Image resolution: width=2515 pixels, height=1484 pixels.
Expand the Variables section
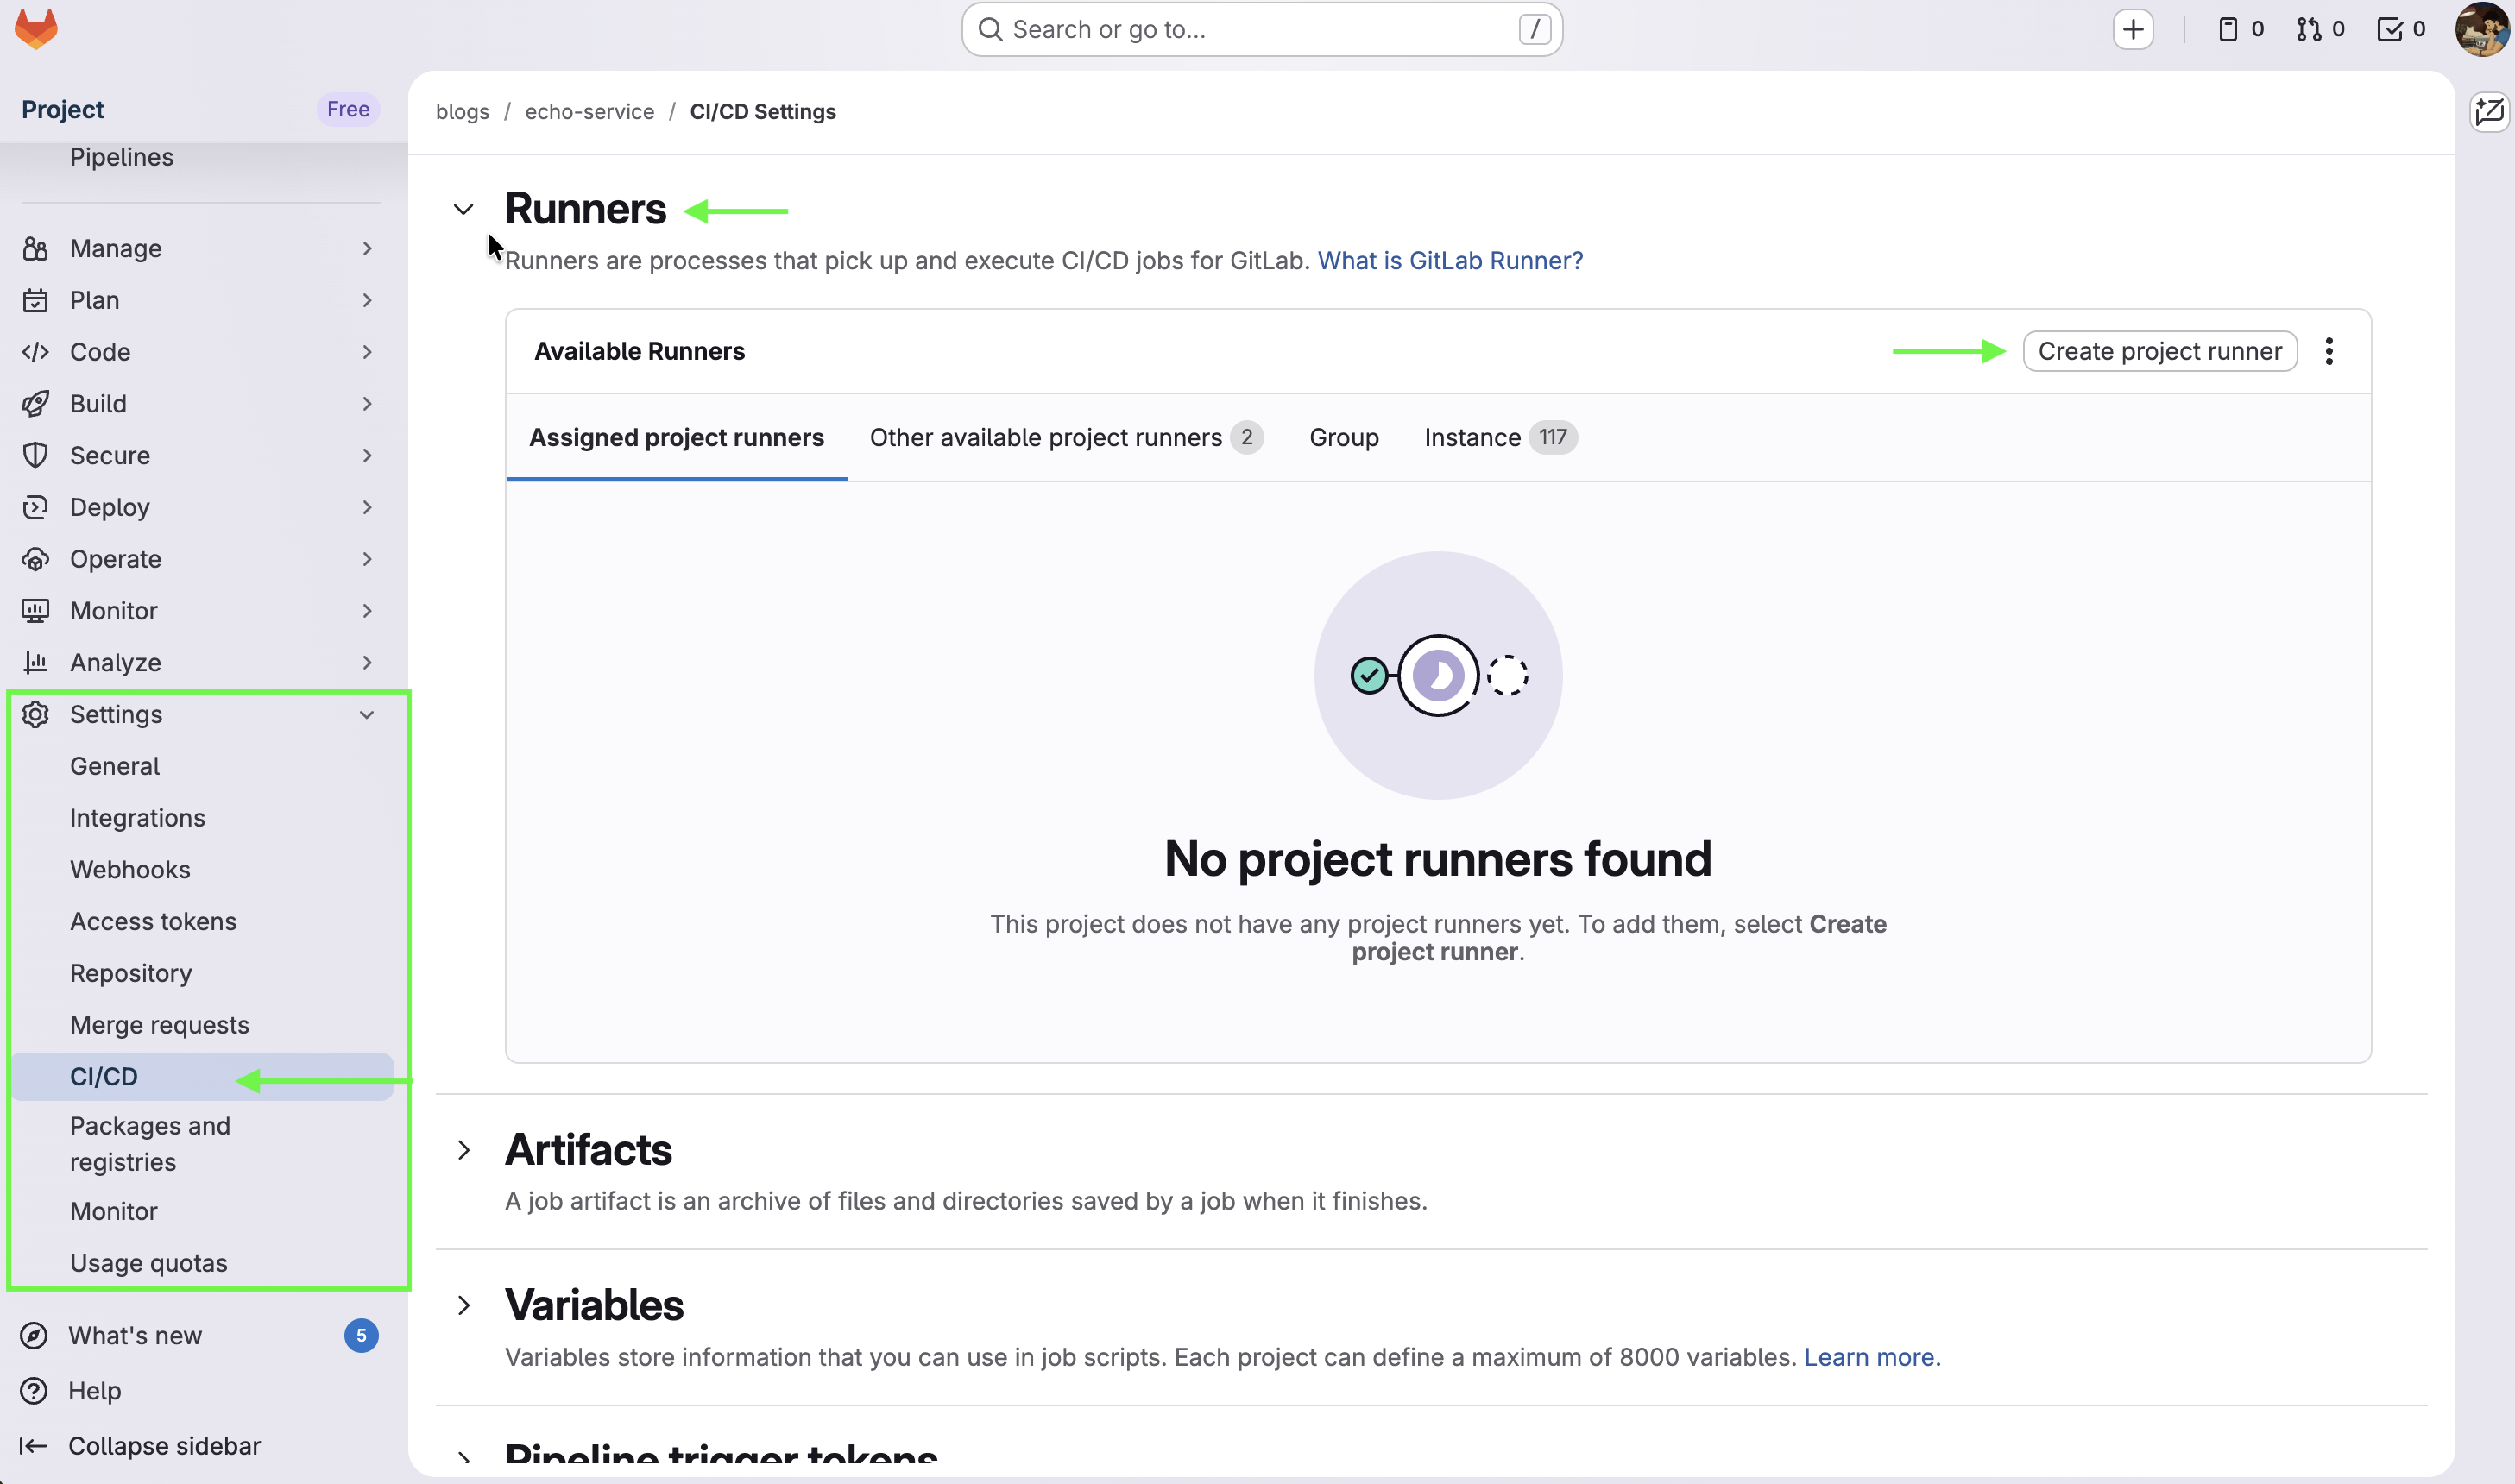463,1305
